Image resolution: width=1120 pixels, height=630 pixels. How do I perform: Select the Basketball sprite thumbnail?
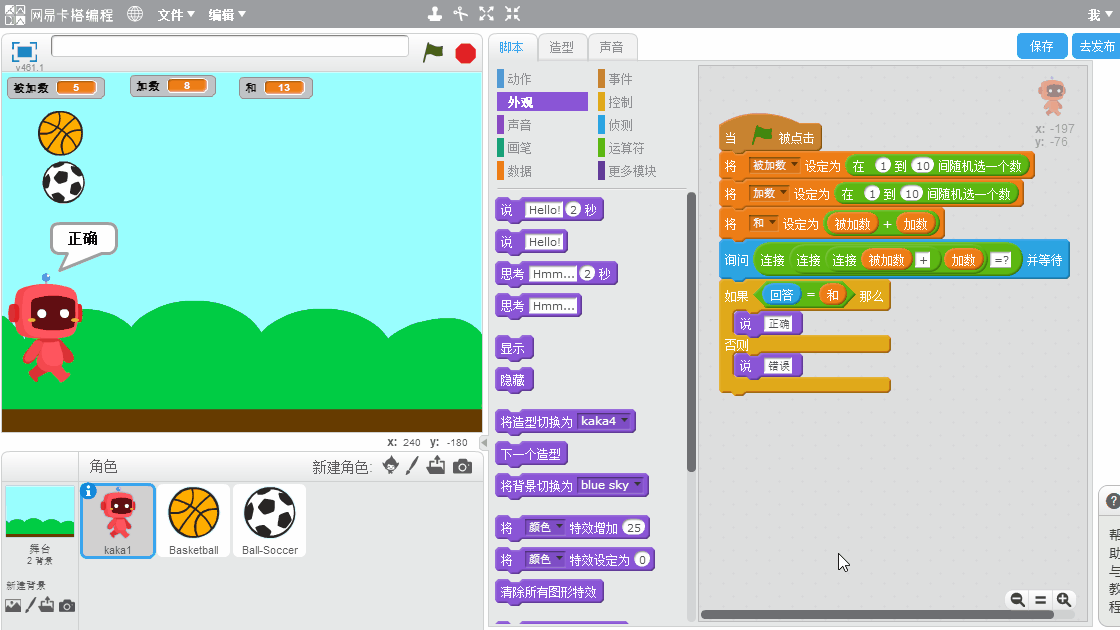click(x=194, y=520)
